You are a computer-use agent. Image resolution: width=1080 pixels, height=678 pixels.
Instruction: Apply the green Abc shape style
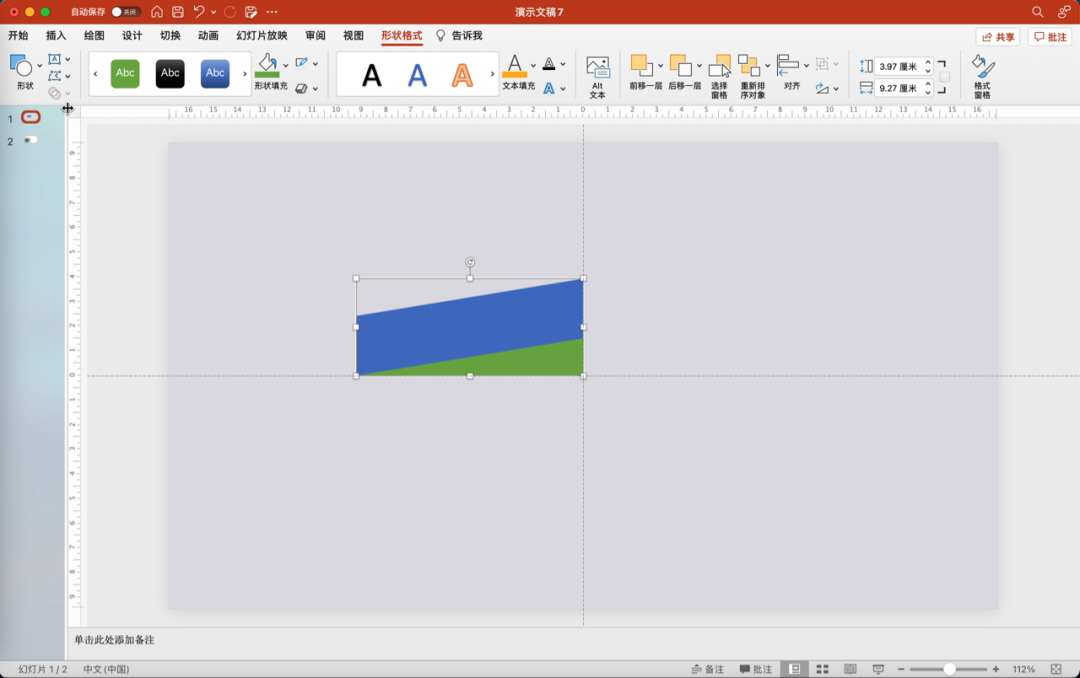(125, 73)
